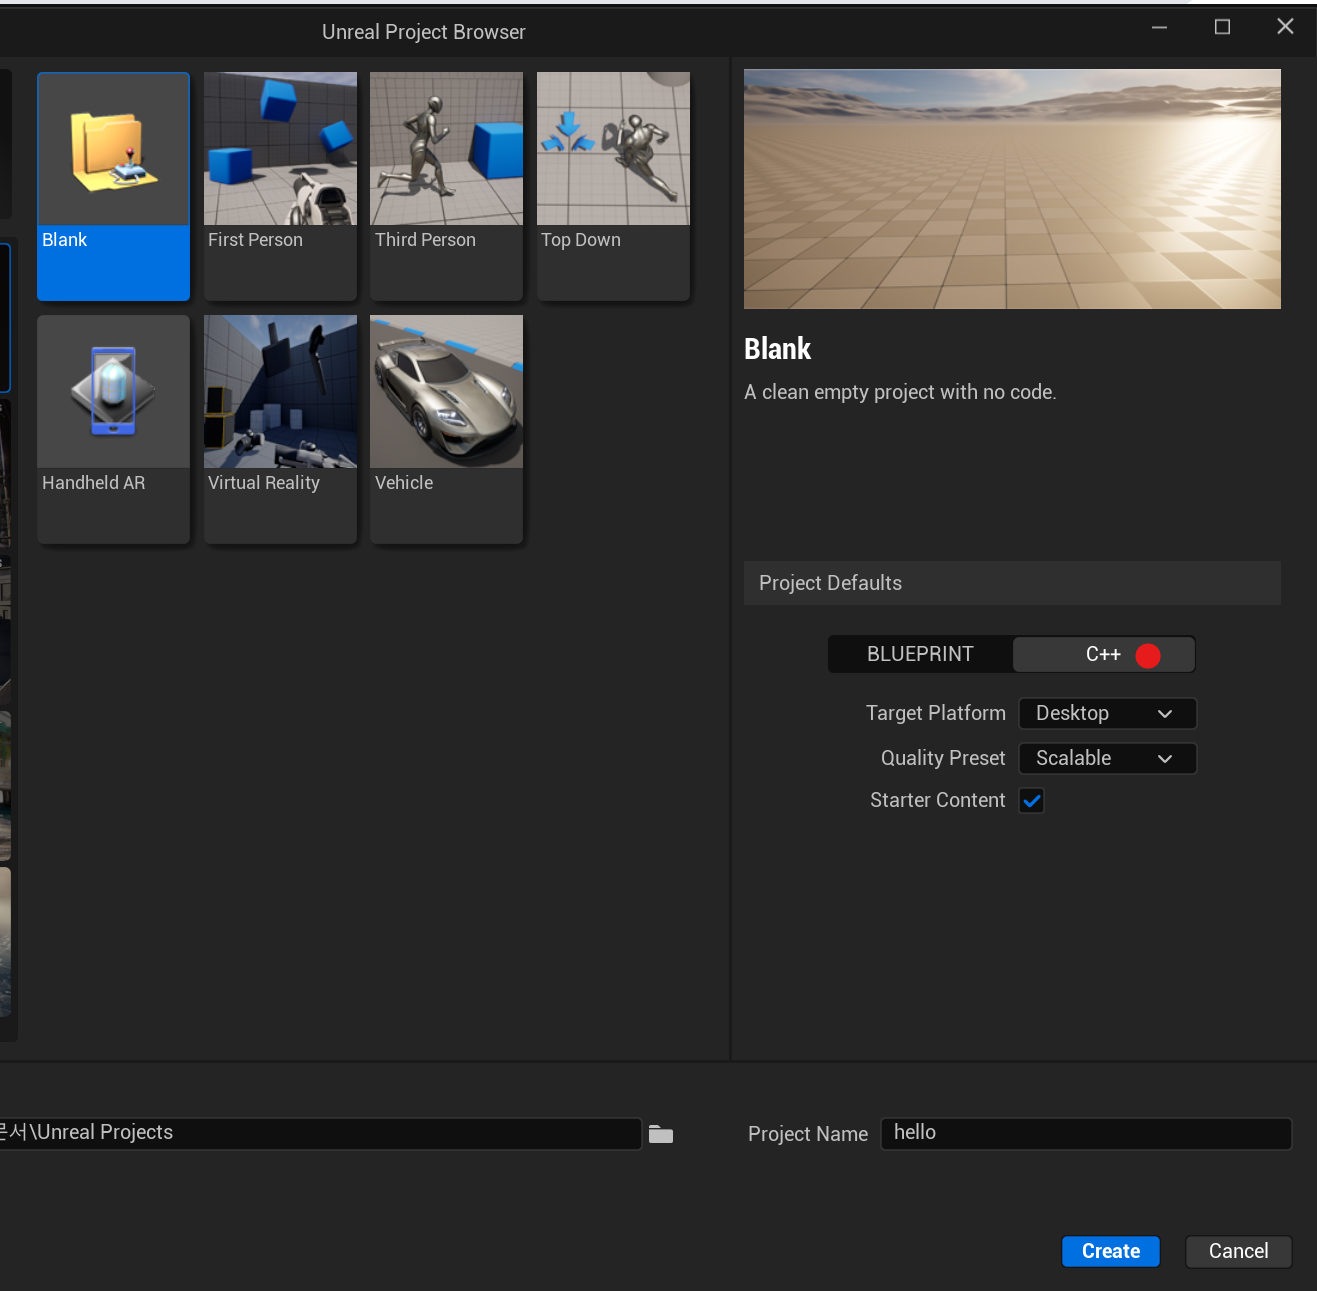This screenshot has width=1317, height=1291.
Task: Create the new project
Action: 1111,1251
